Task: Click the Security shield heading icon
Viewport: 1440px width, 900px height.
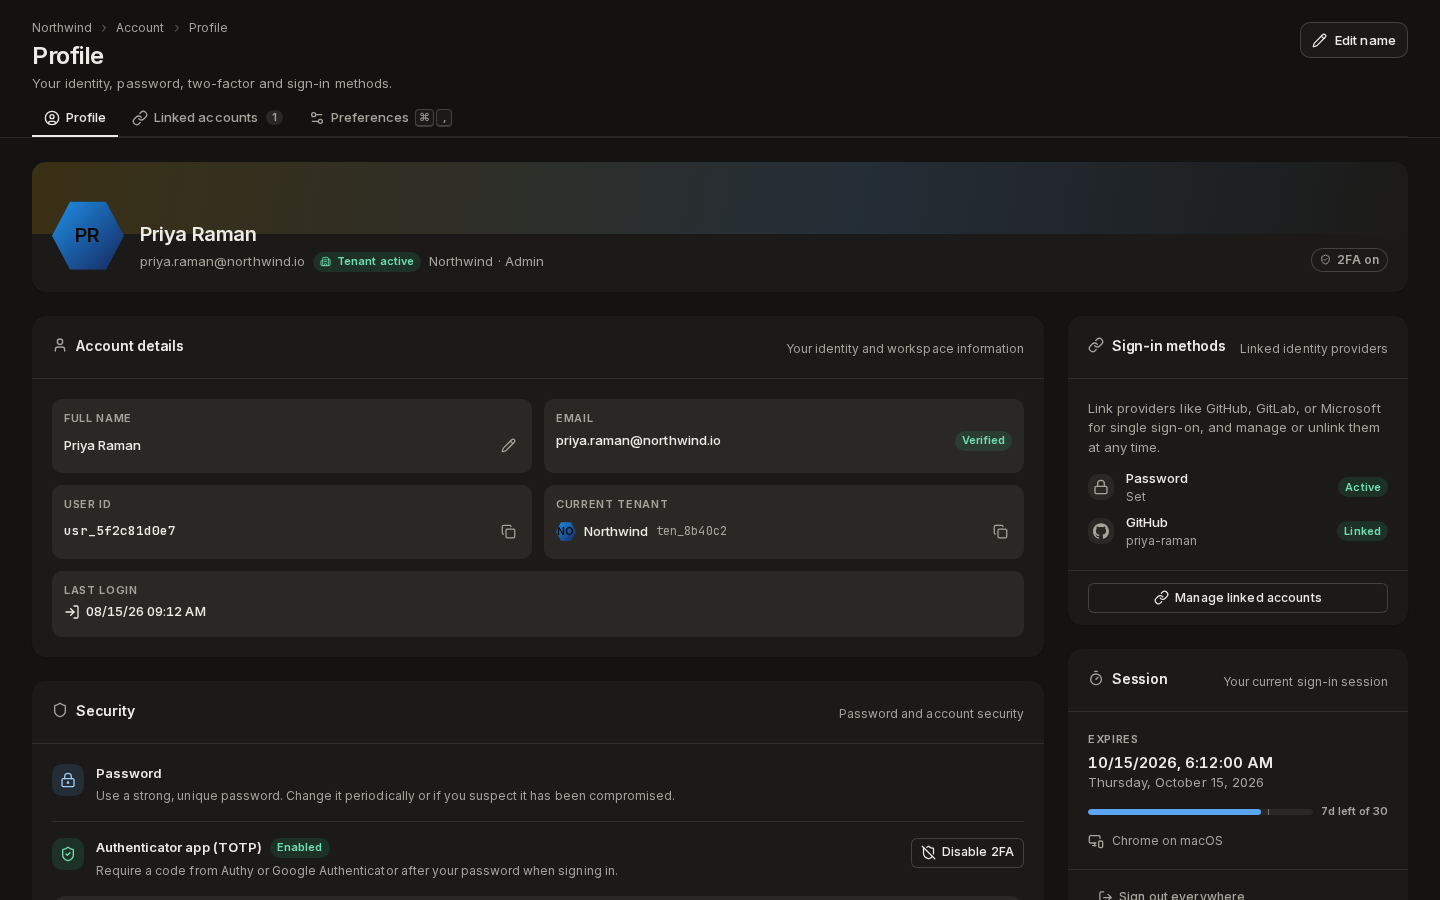Action: (x=60, y=710)
